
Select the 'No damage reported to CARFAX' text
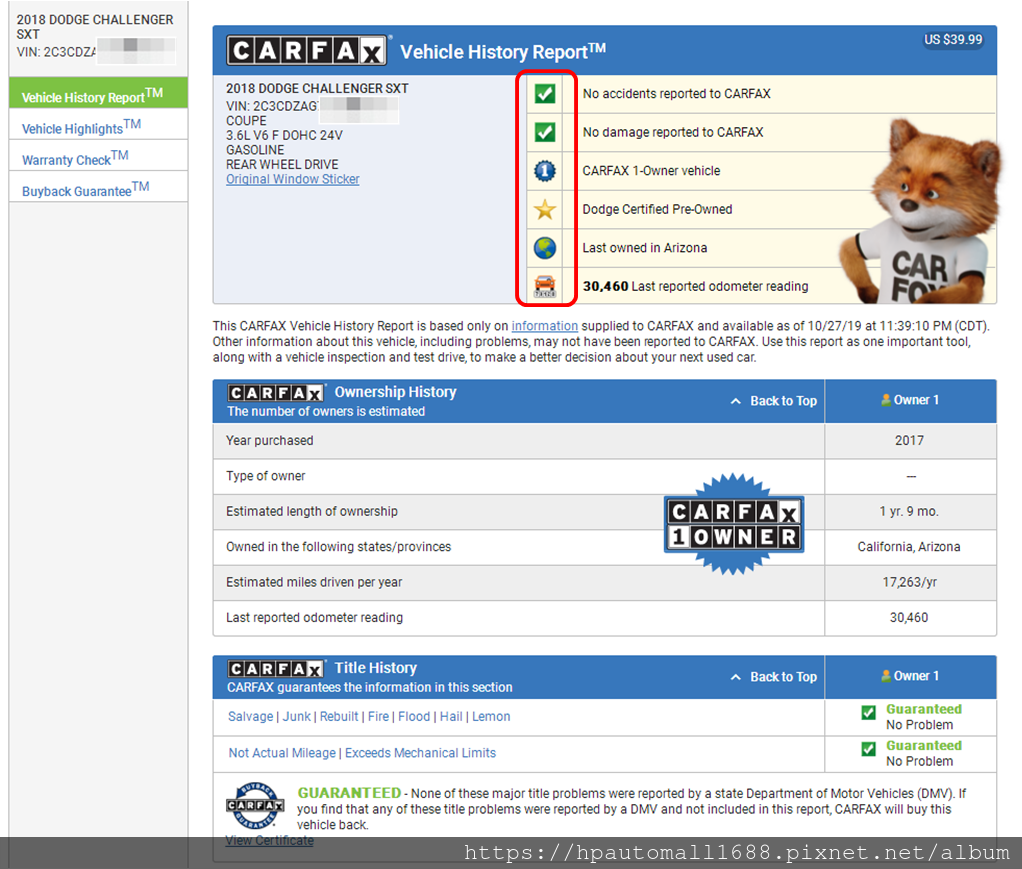(673, 132)
